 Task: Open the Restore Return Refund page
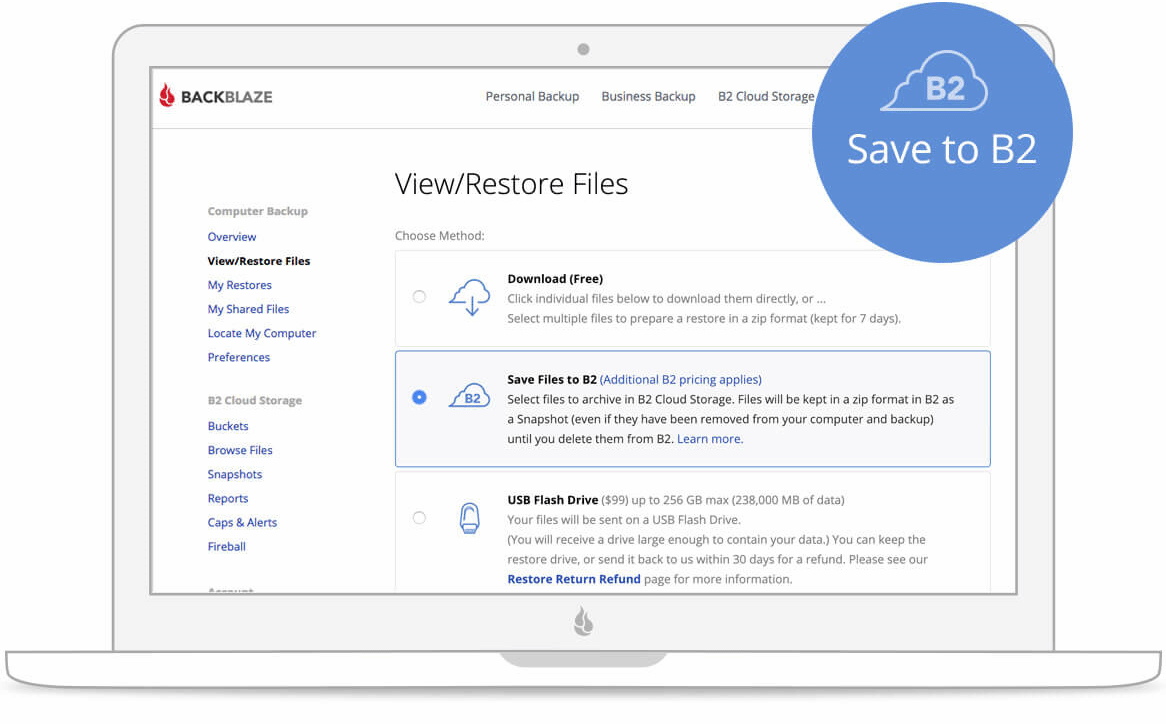[x=573, y=579]
